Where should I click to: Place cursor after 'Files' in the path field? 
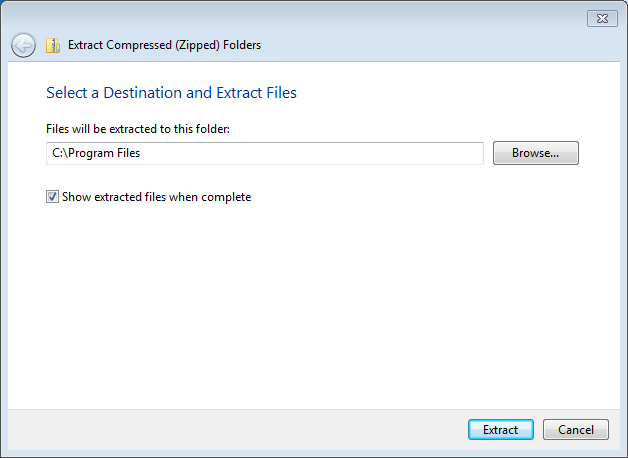pyautogui.click(x=141, y=153)
